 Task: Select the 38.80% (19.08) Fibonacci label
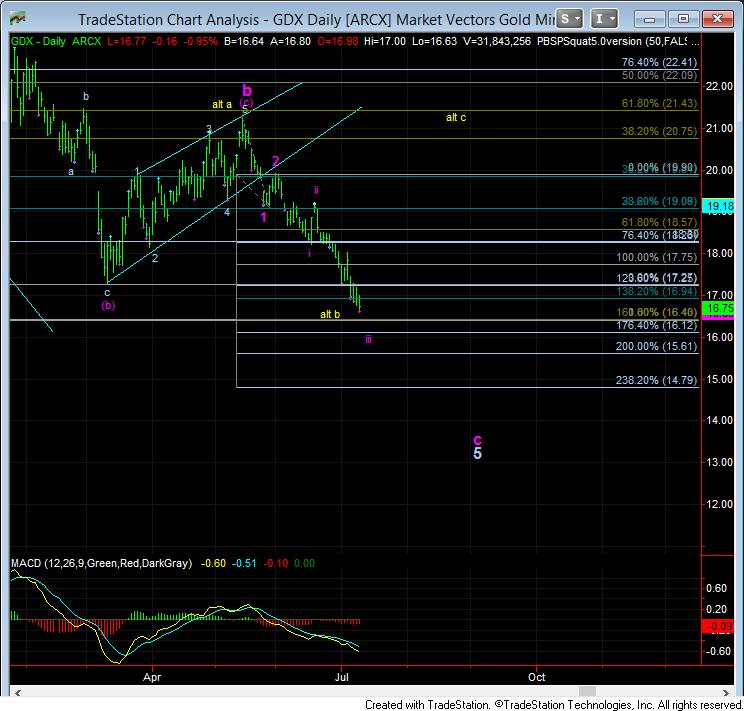659,201
